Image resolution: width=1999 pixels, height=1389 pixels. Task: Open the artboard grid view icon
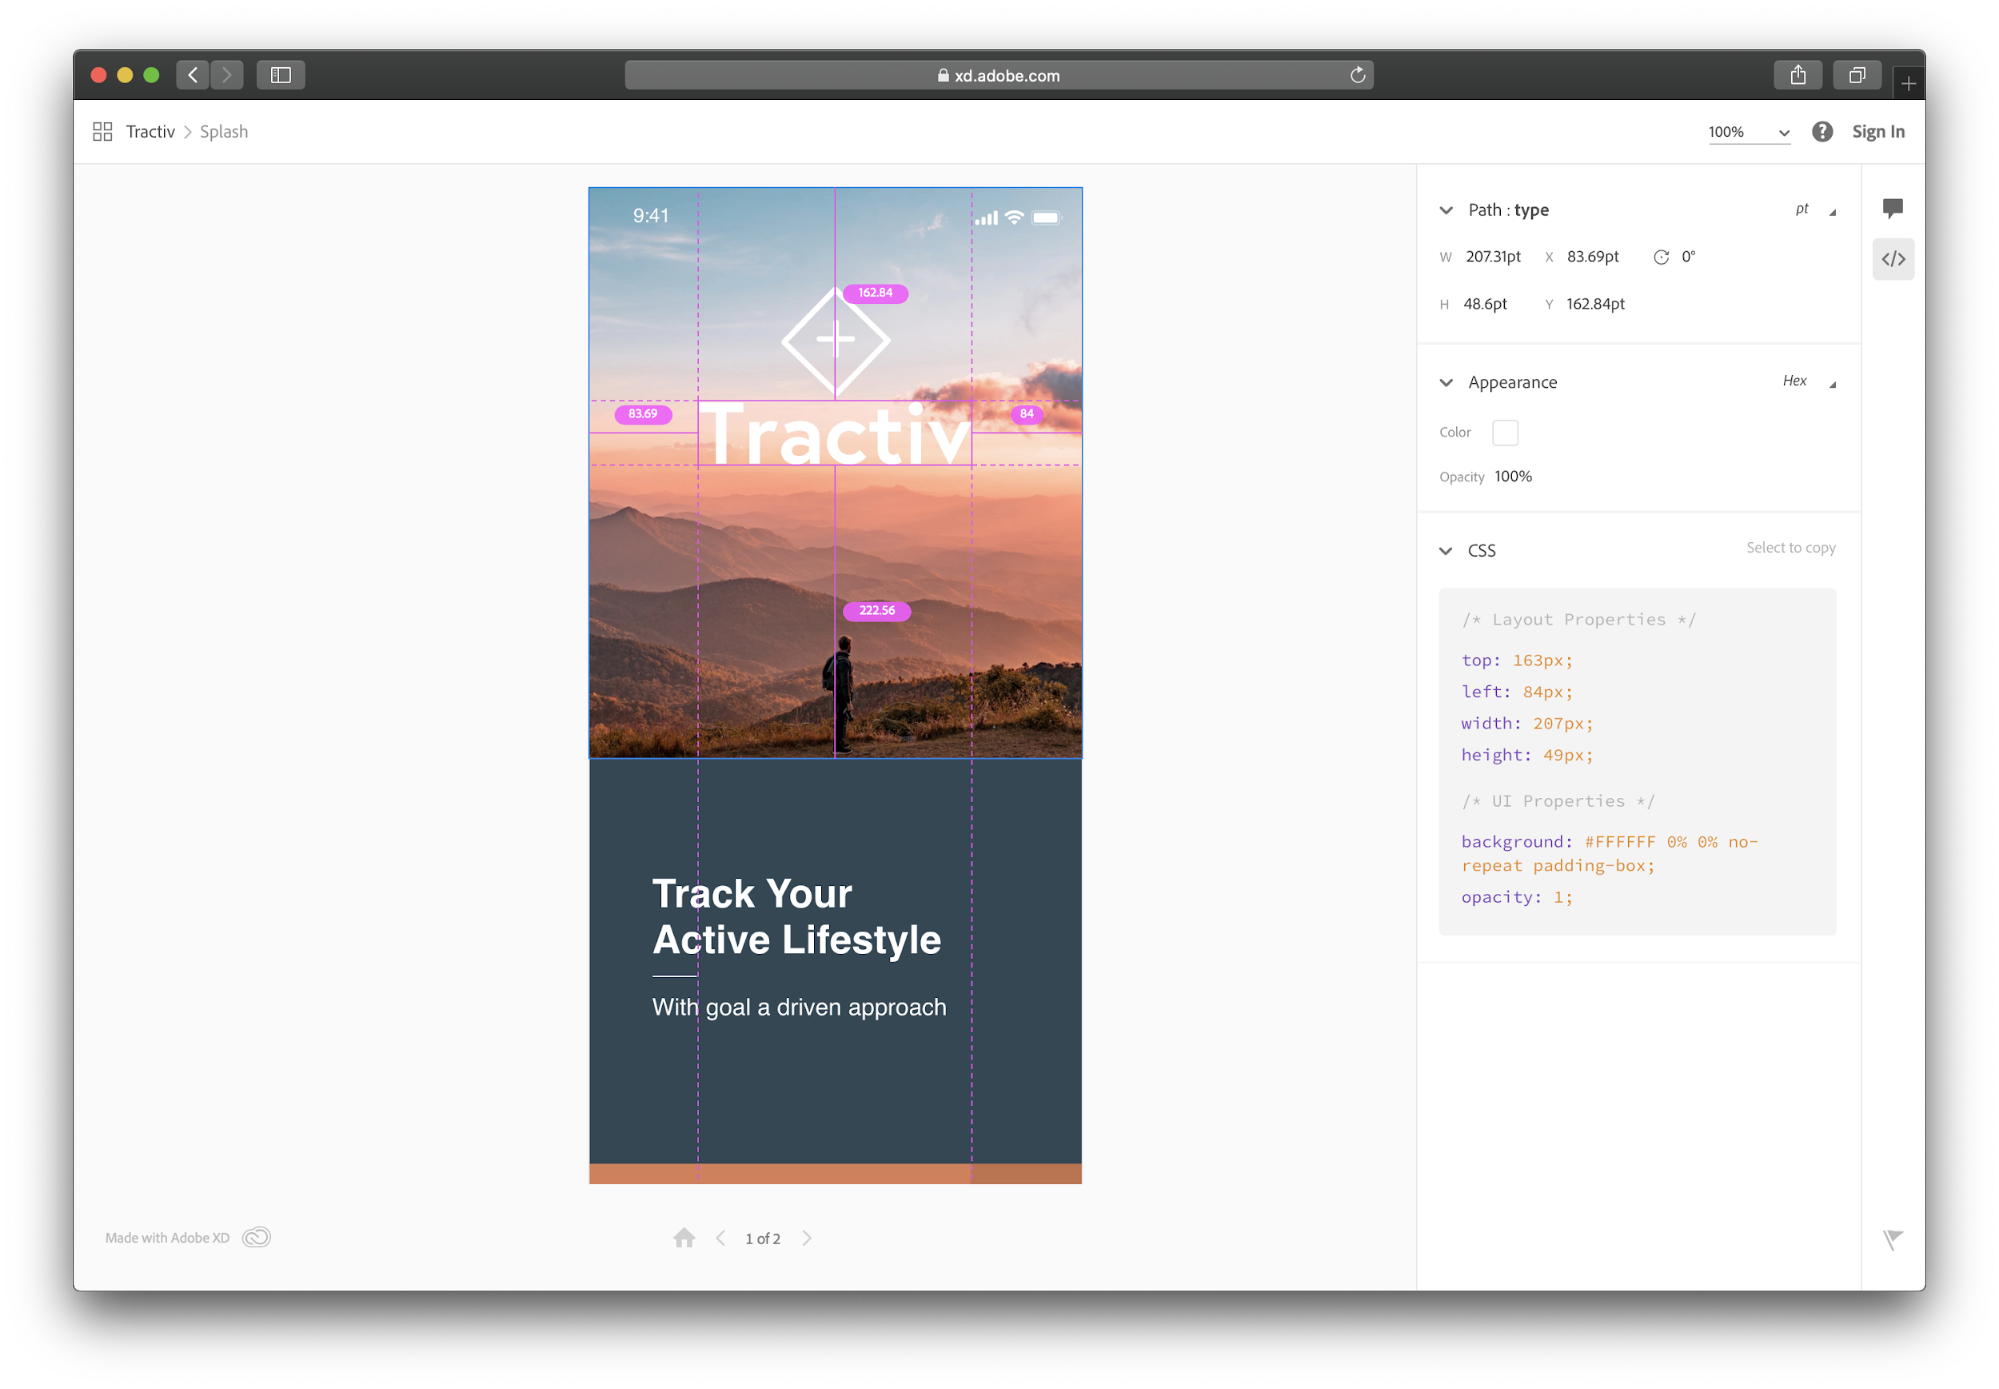[102, 132]
